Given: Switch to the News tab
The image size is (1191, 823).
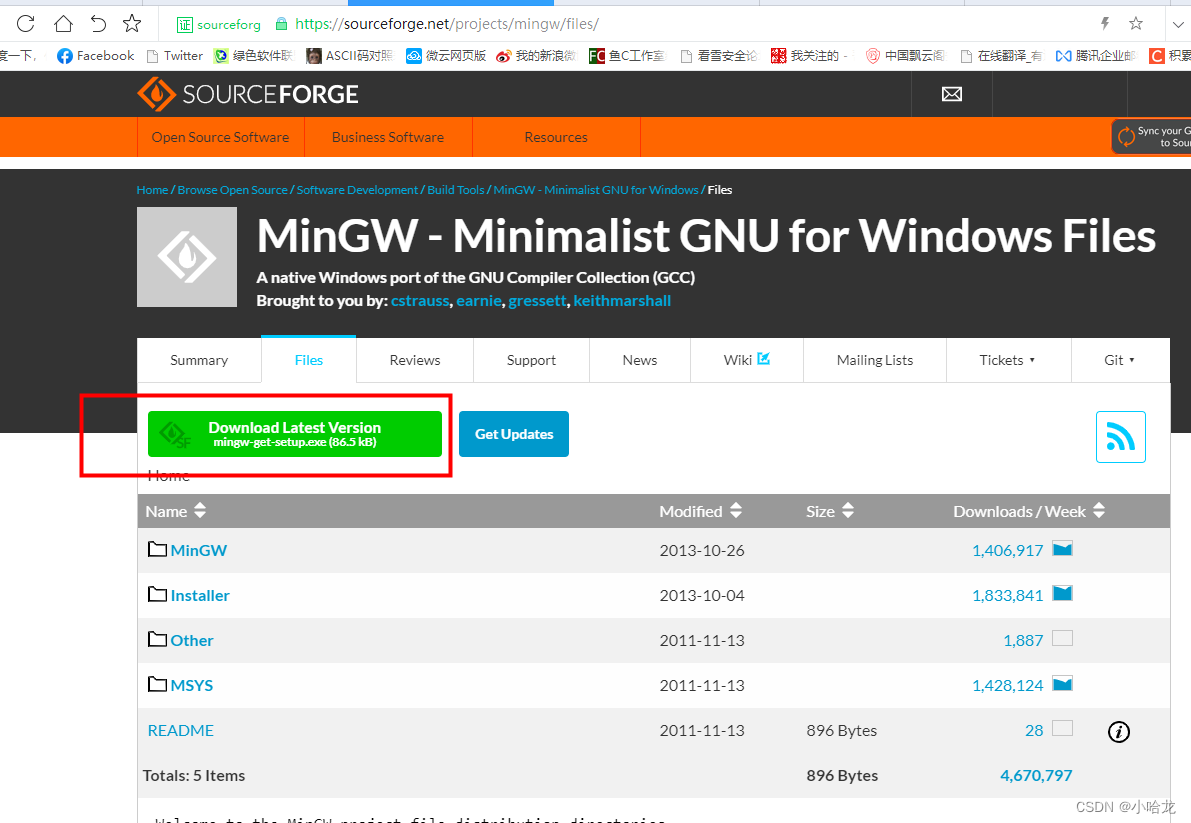Looking at the screenshot, I should [x=640, y=360].
